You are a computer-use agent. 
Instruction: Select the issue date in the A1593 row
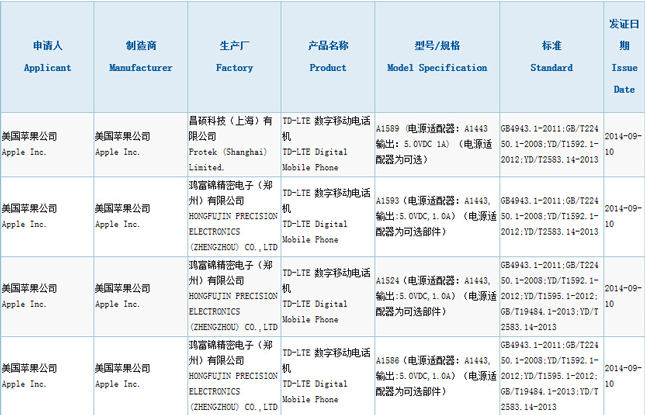[624, 215]
